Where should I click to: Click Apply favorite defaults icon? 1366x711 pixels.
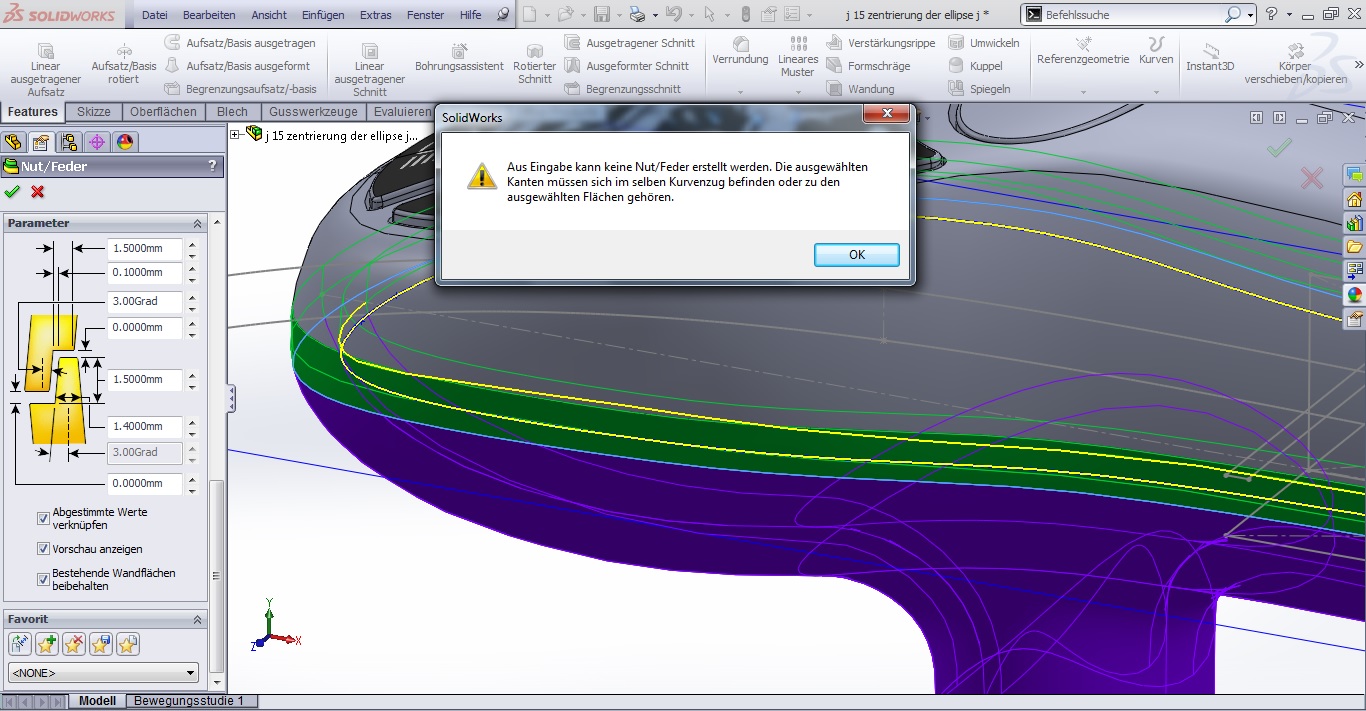[x=20, y=644]
